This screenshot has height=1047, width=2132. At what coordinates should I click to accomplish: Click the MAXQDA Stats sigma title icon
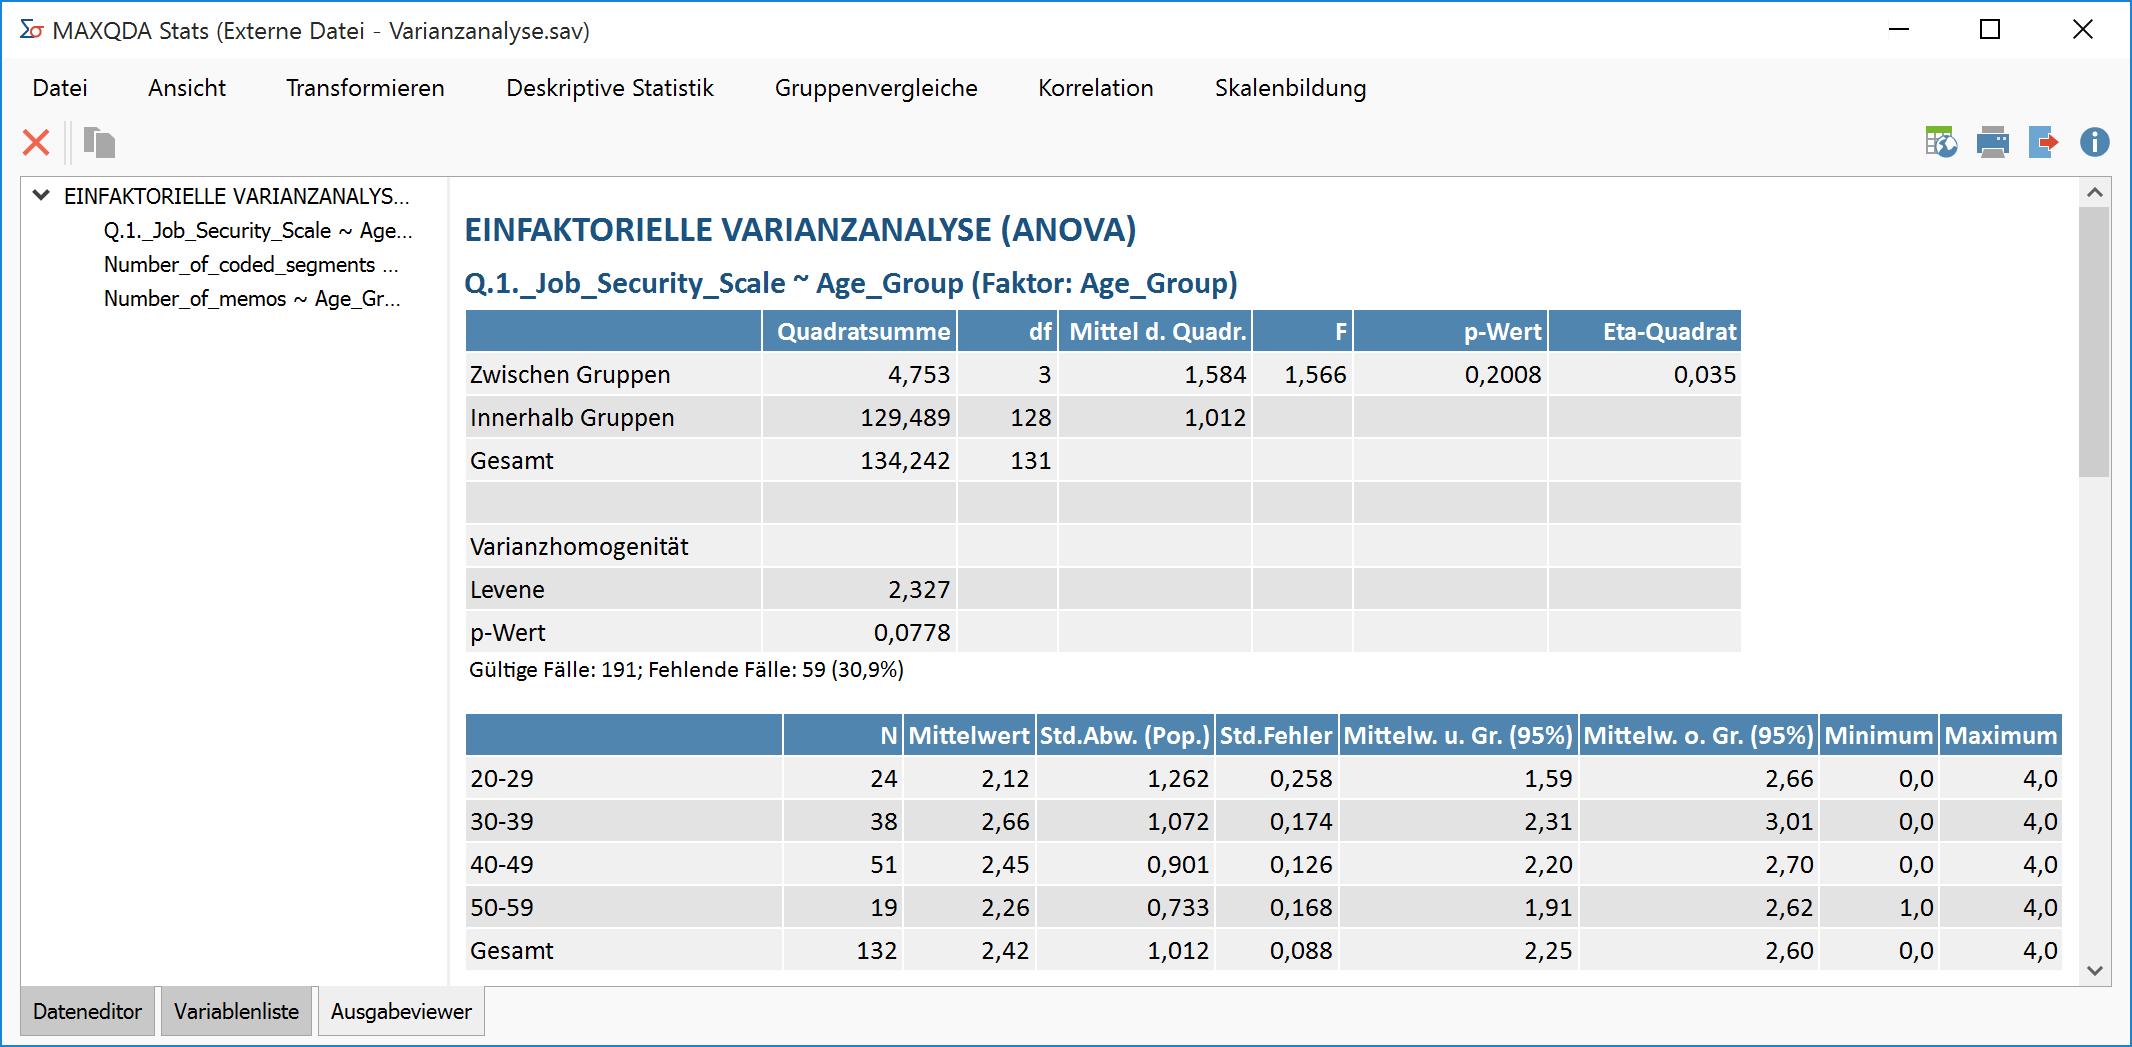point(31,30)
